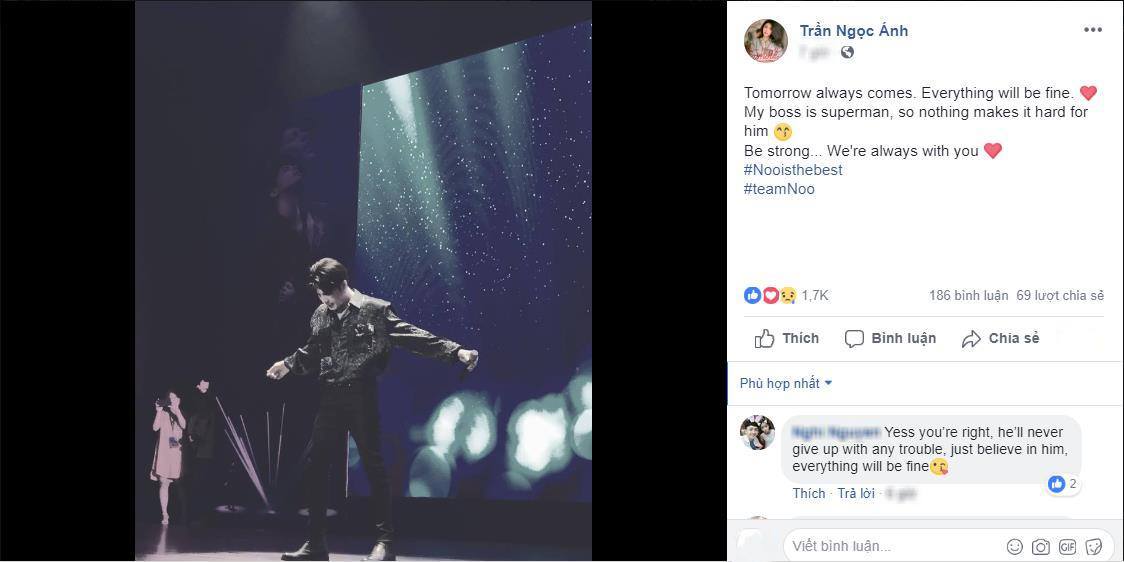Toggle Thích under the first comment
The height and width of the screenshot is (562, 1124).
coord(808,493)
